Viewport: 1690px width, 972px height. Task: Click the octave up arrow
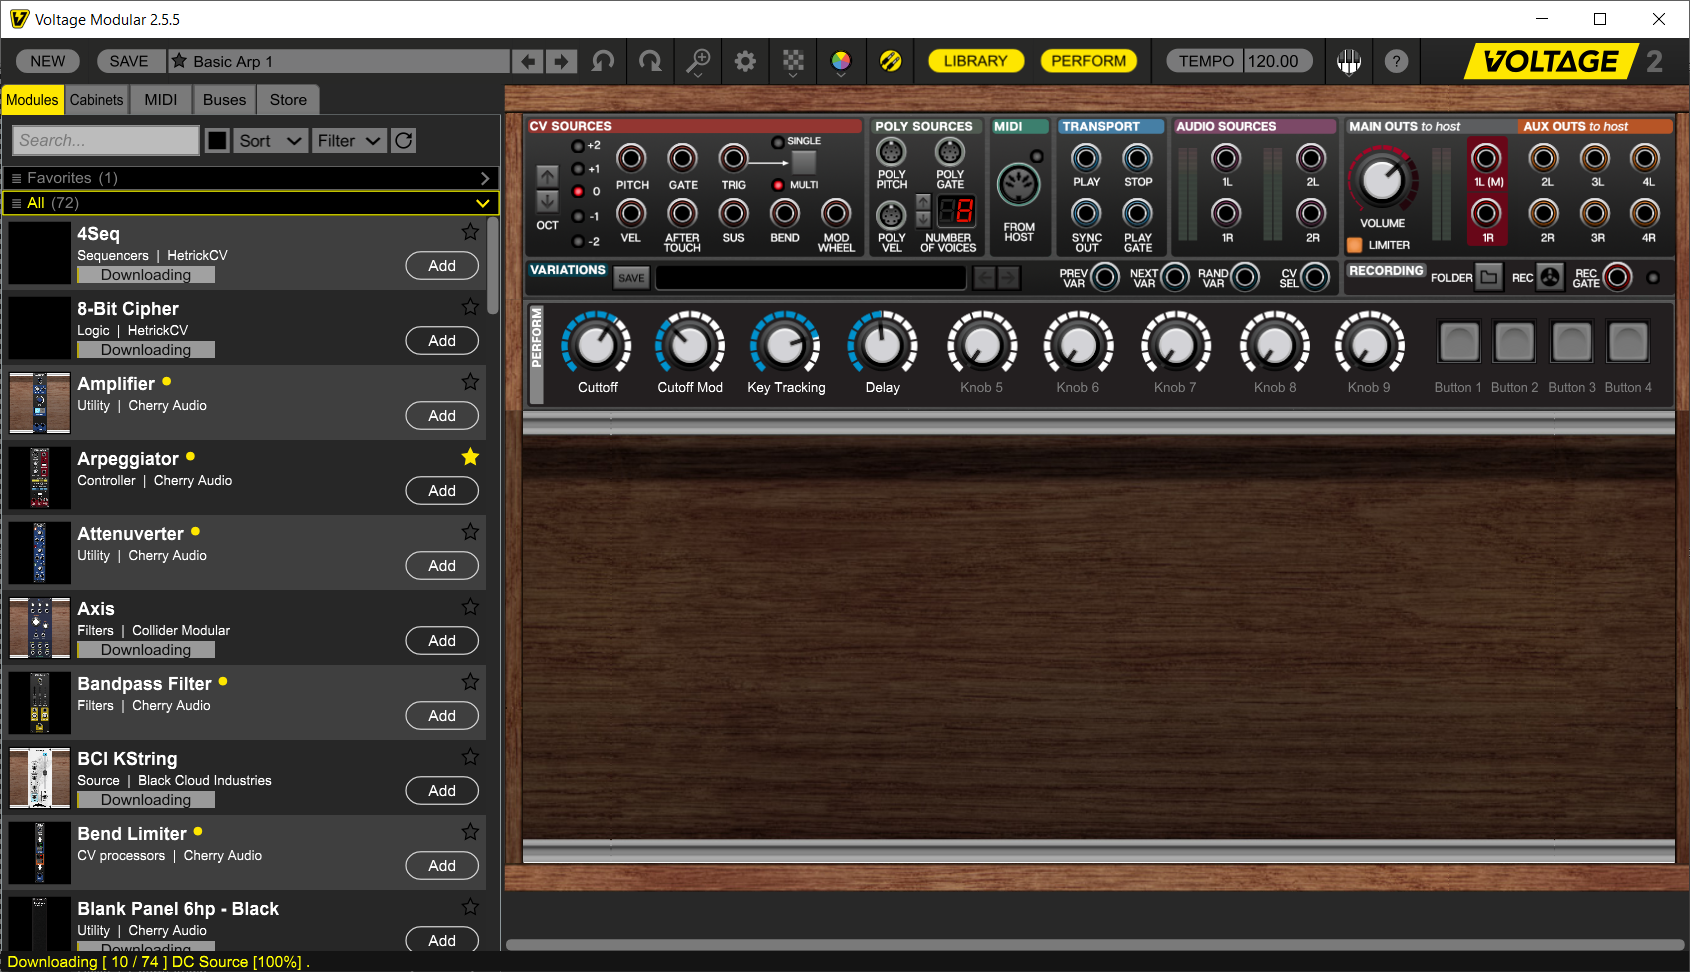547,176
